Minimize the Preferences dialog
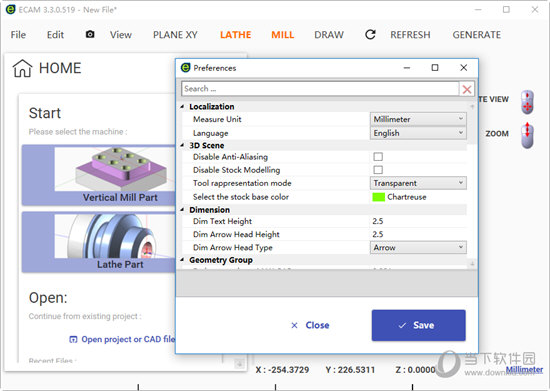Viewport: 550px width, 391px height. tap(407, 67)
